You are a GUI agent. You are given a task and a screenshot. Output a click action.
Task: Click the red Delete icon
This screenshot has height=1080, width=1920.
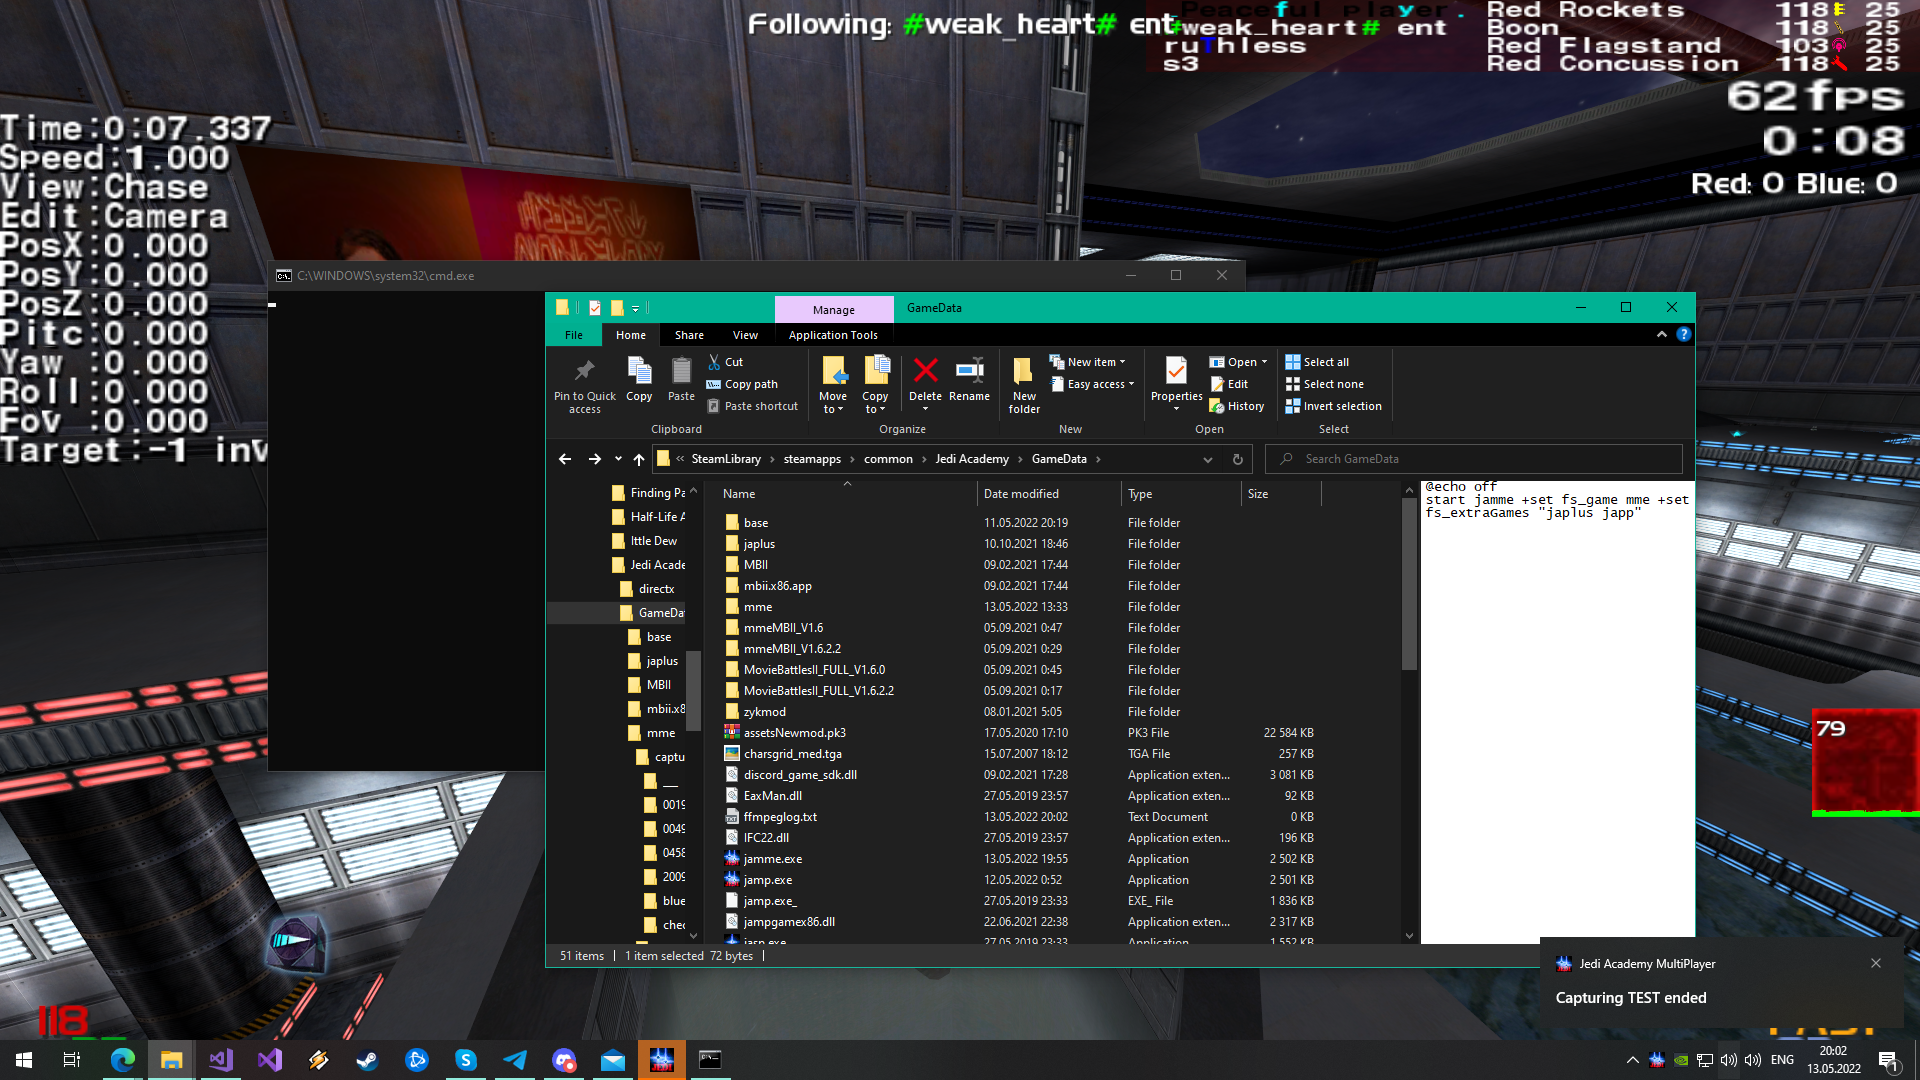(x=926, y=371)
